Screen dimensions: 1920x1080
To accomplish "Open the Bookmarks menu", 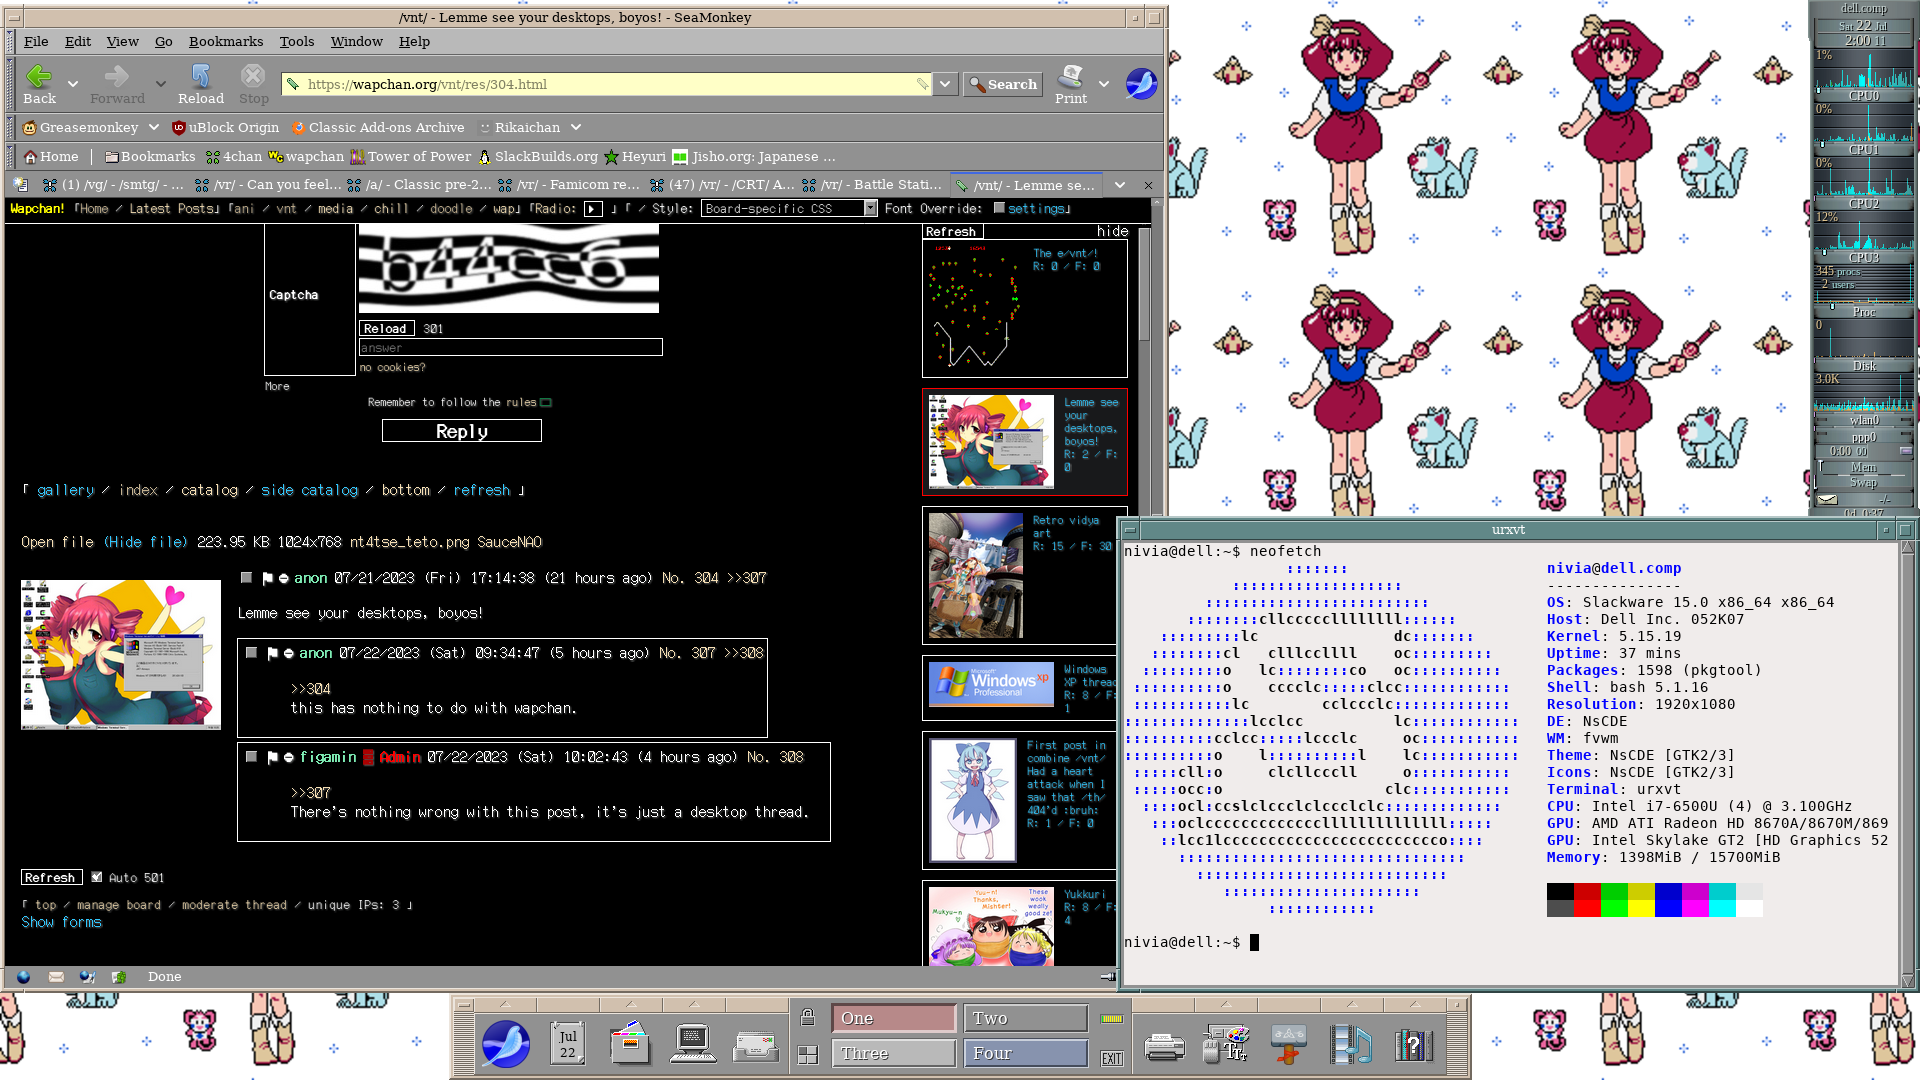I will [x=226, y=41].
